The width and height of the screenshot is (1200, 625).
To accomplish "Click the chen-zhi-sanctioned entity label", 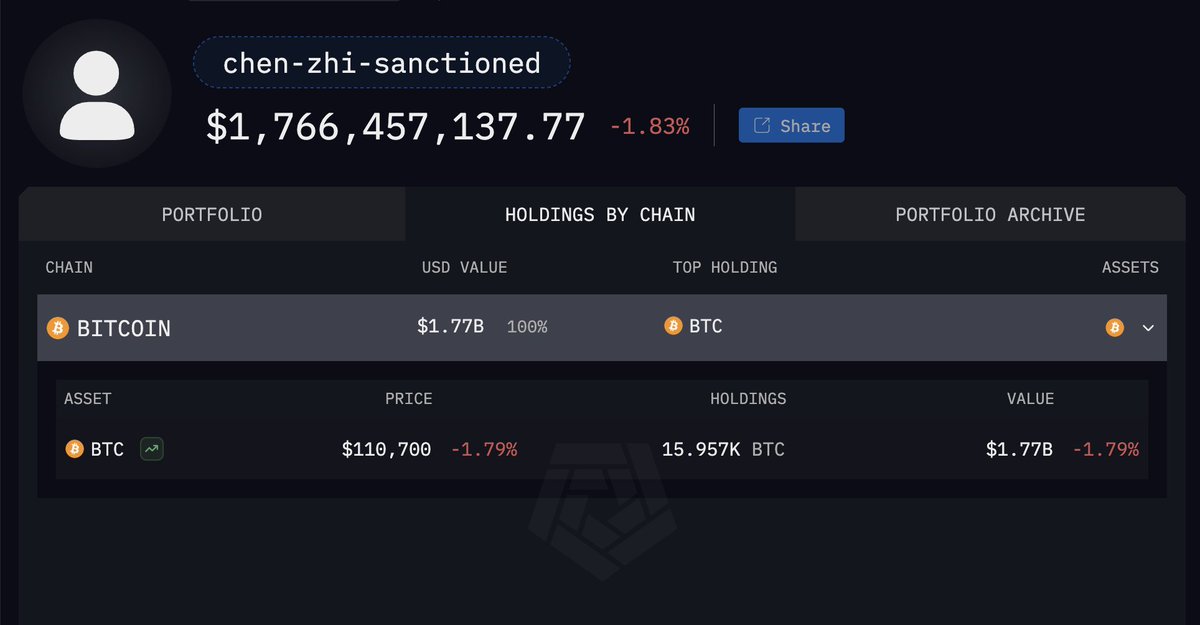I will coord(381,63).
